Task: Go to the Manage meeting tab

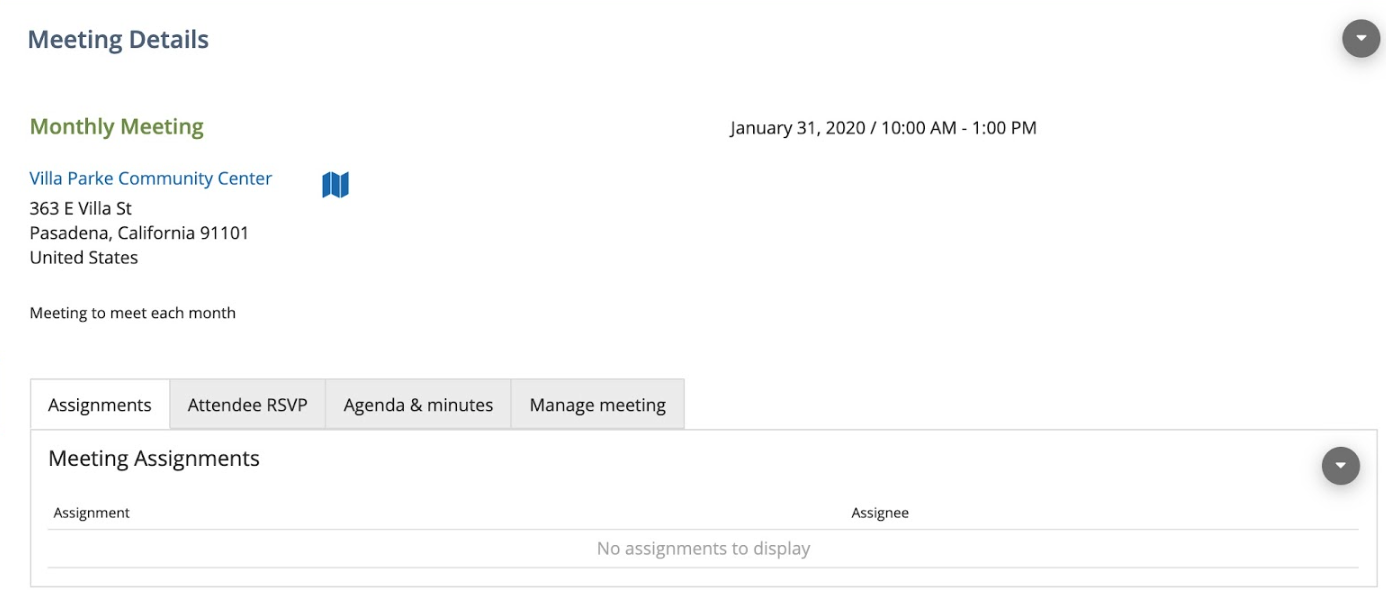Action: (597, 405)
